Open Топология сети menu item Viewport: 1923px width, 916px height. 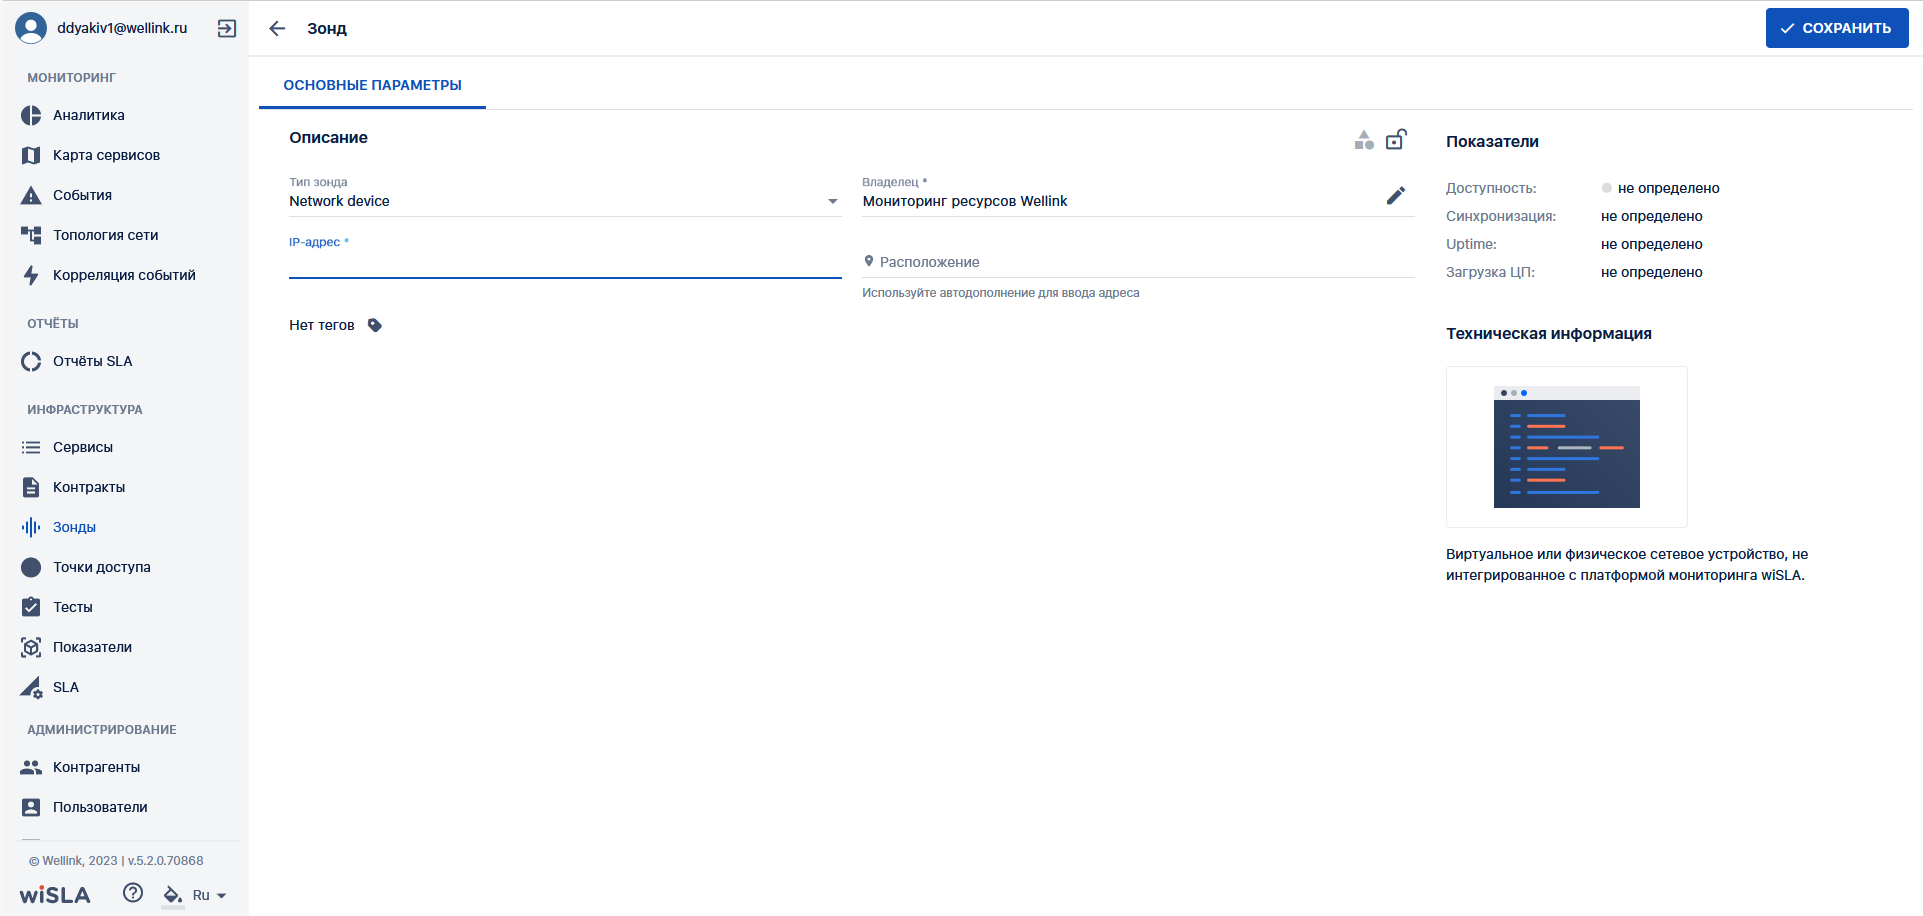click(x=105, y=235)
